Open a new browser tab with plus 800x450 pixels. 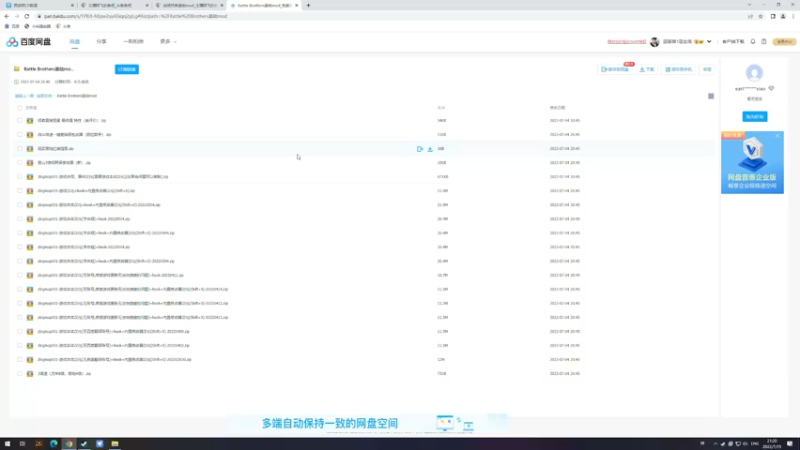308,5
